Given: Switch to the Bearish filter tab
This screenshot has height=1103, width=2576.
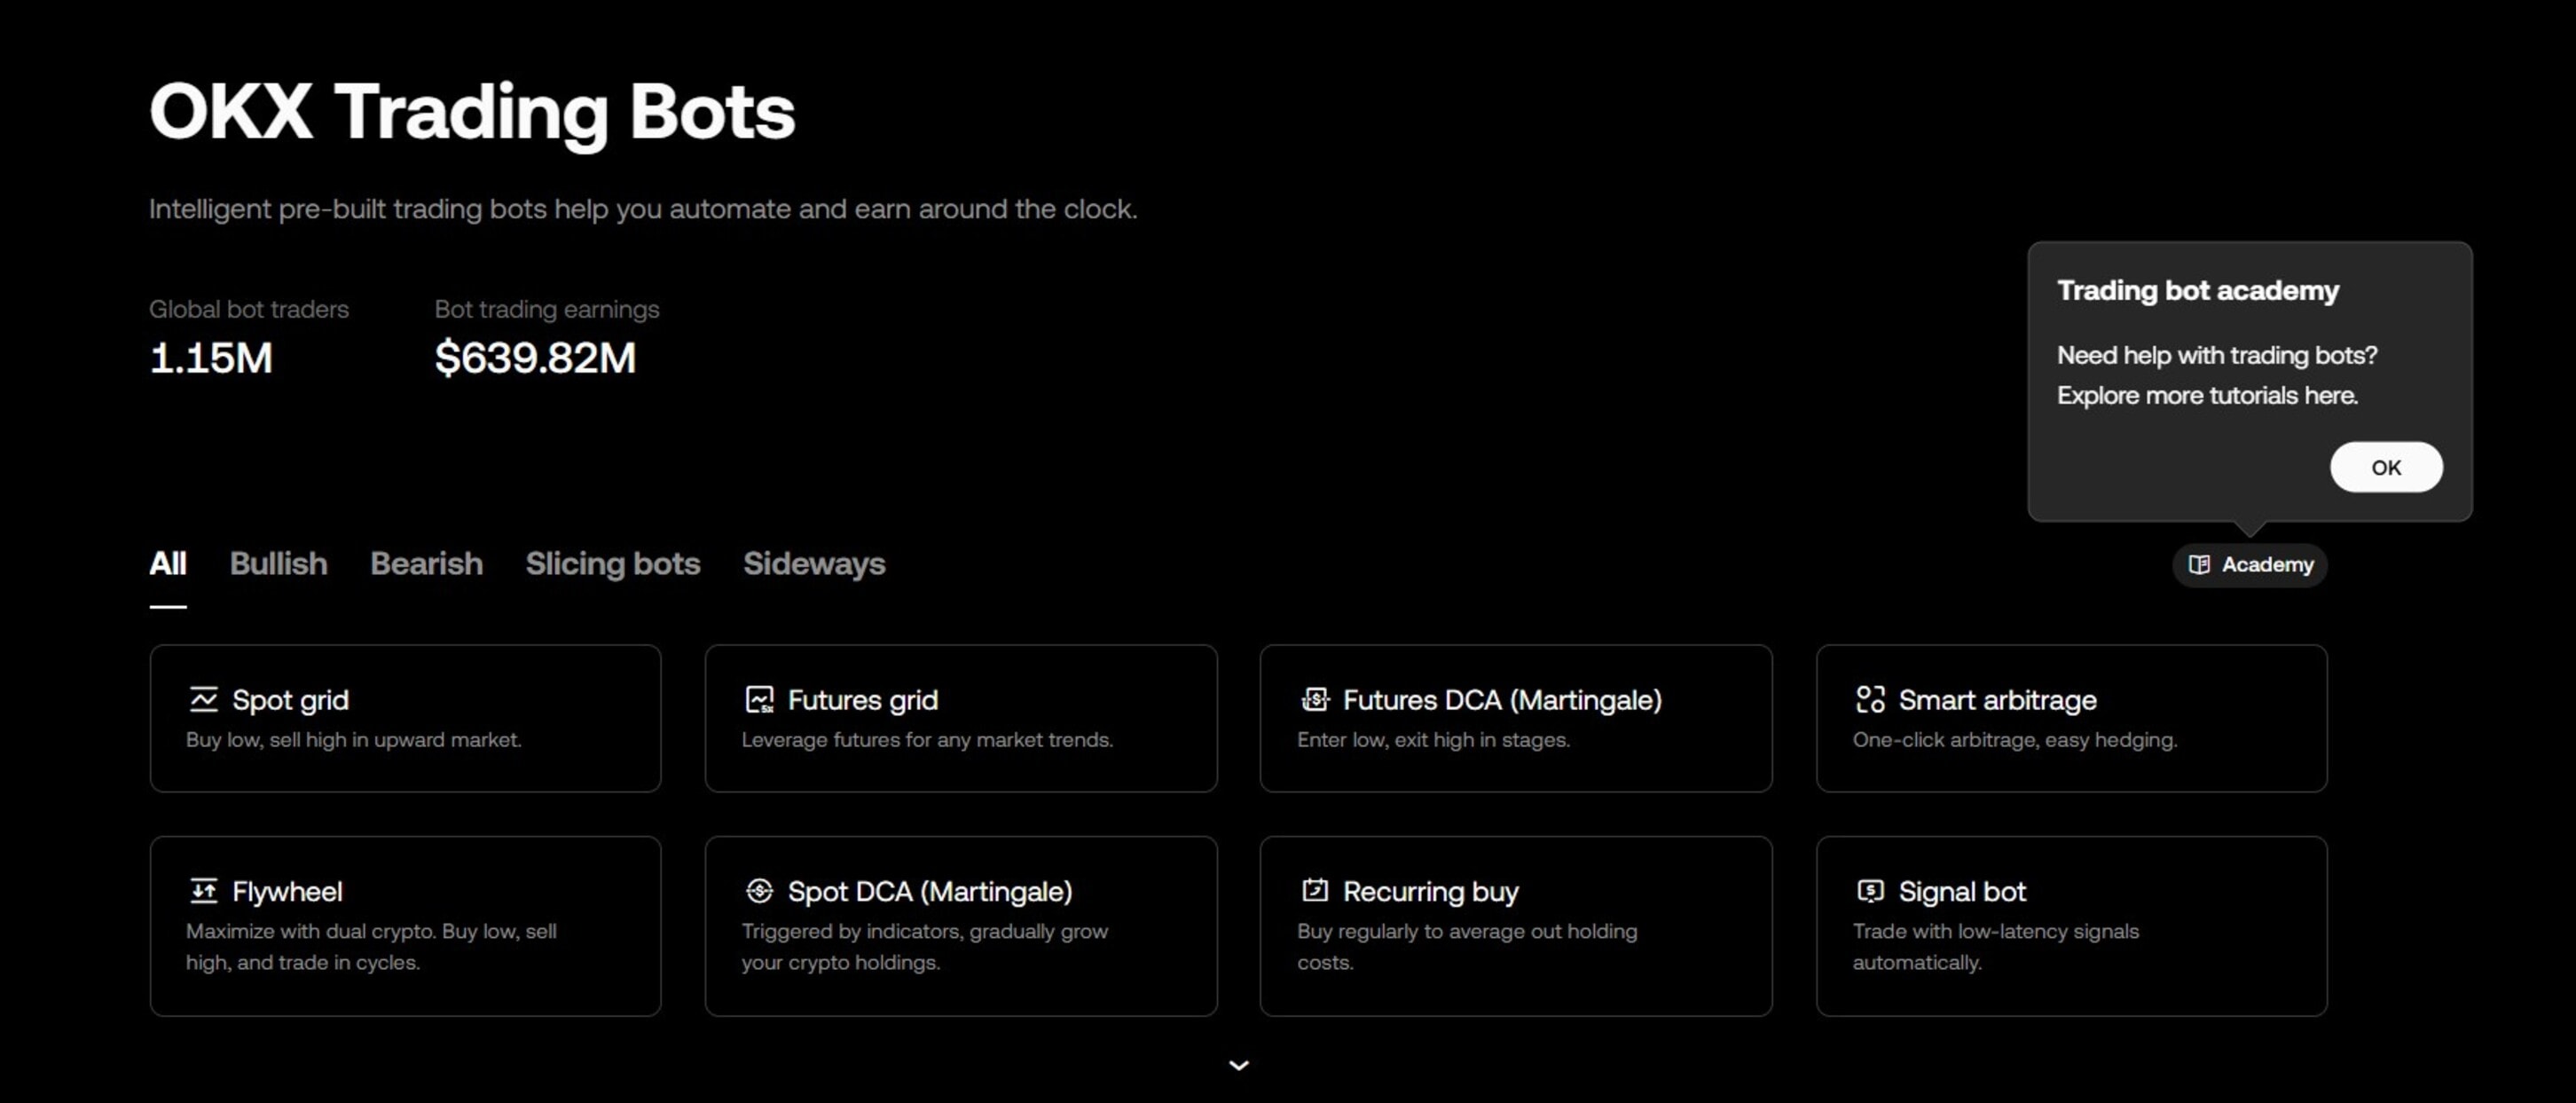Looking at the screenshot, I should 426,564.
